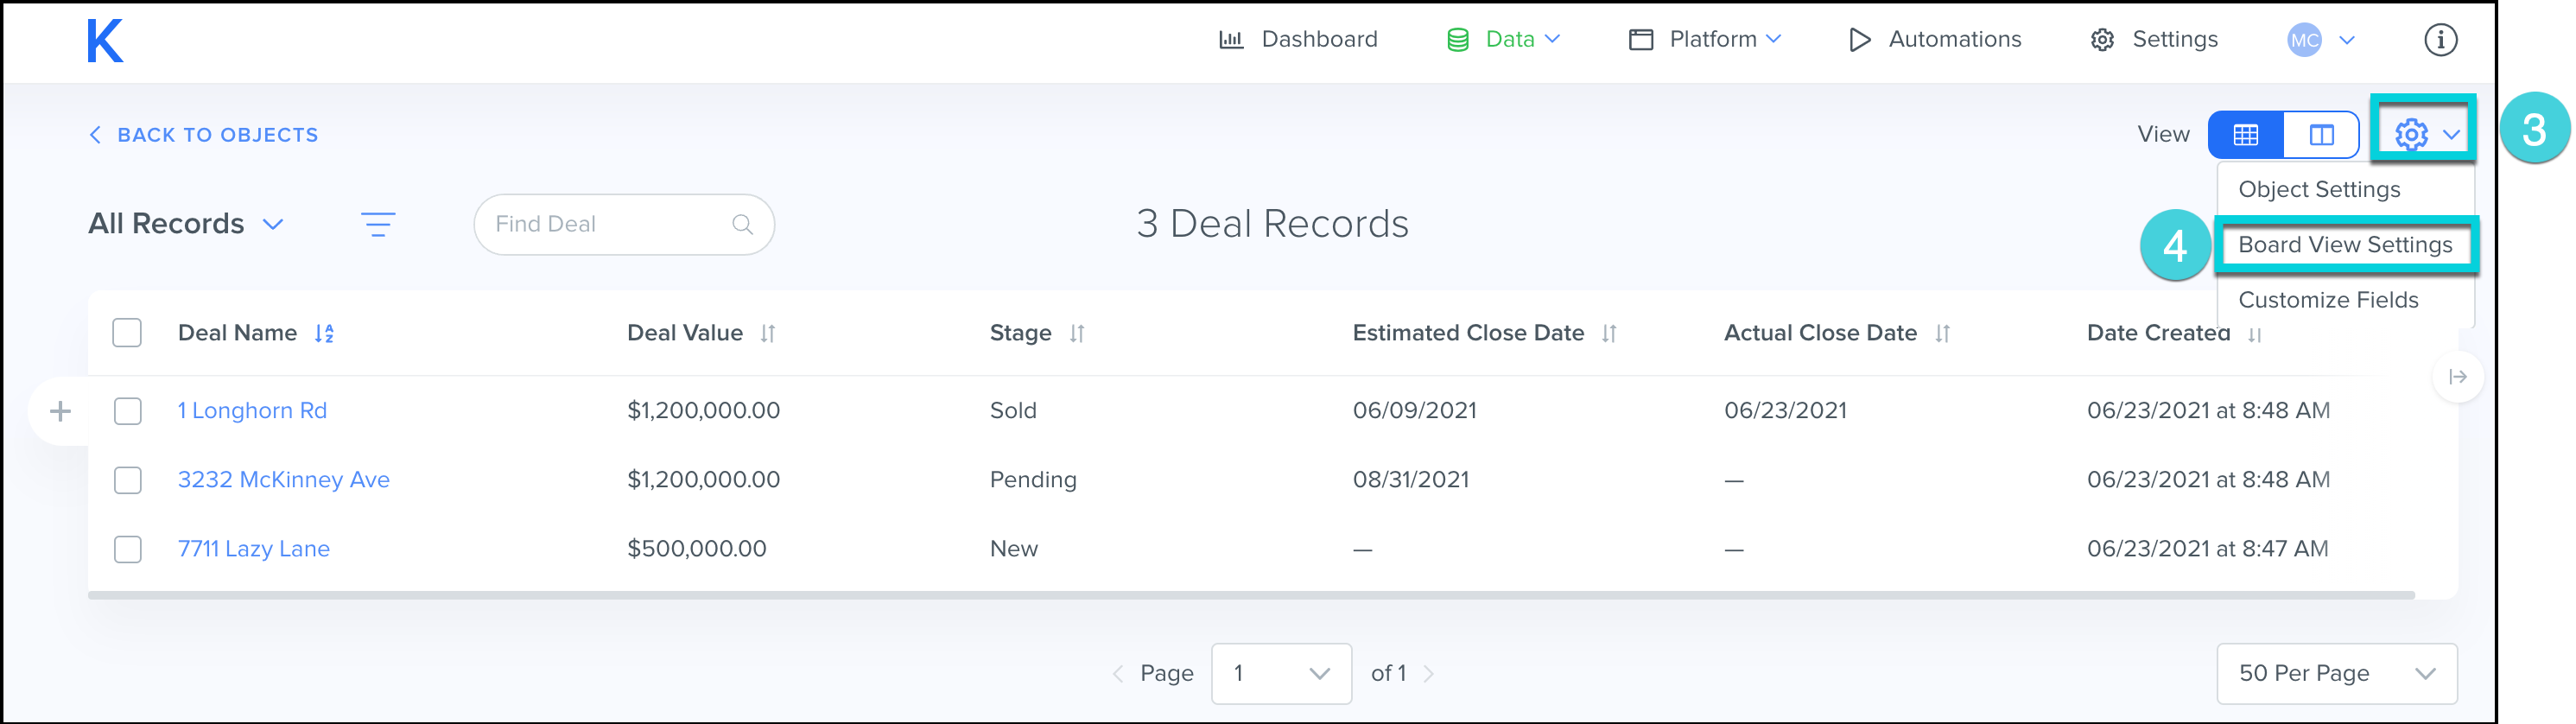Viewport: 2576px width, 724px height.
Task: Switch to board column view icon
Action: point(2321,135)
